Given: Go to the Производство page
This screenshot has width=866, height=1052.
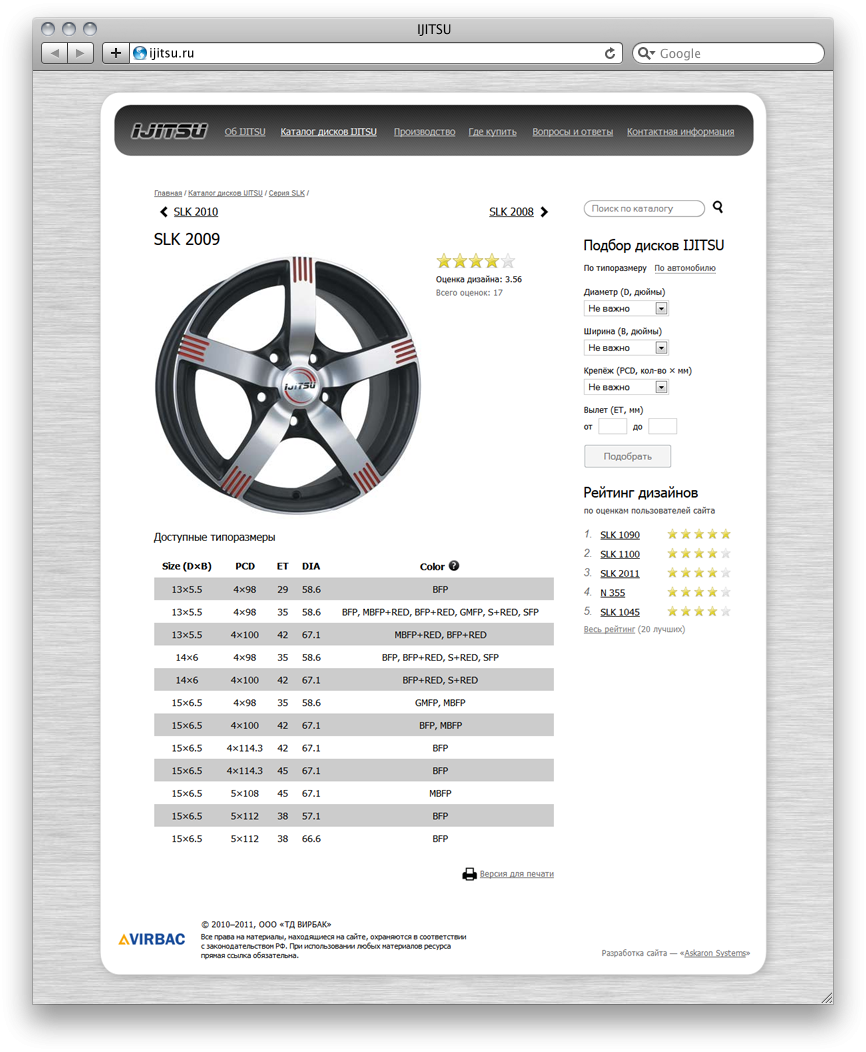Looking at the screenshot, I should tap(425, 132).
